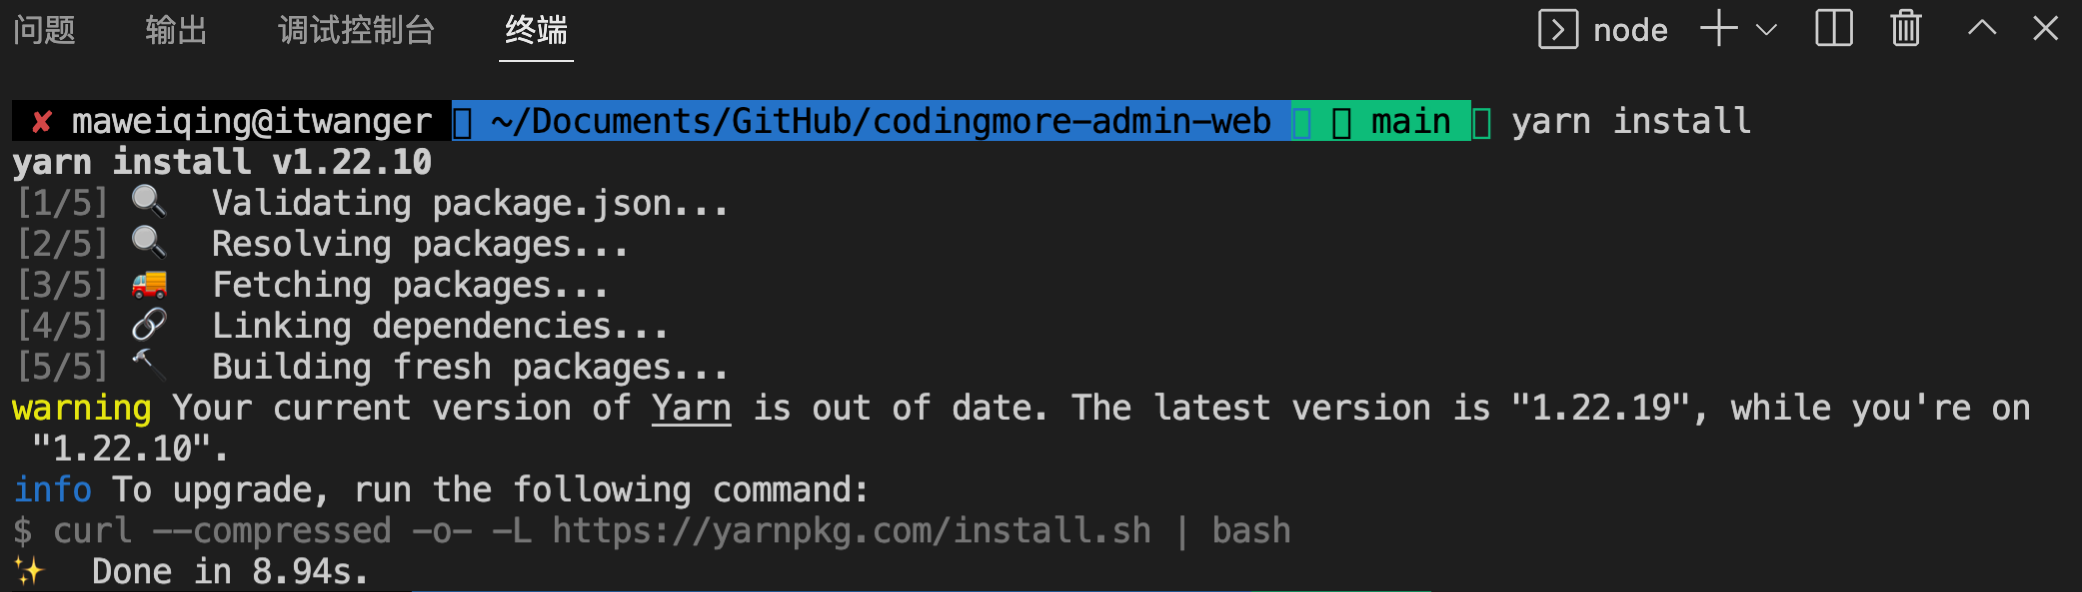Select the 调试控制台 debug console tab
Image resolution: width=2082 pixels, height=592 pixels.
(x=356, y=30)
